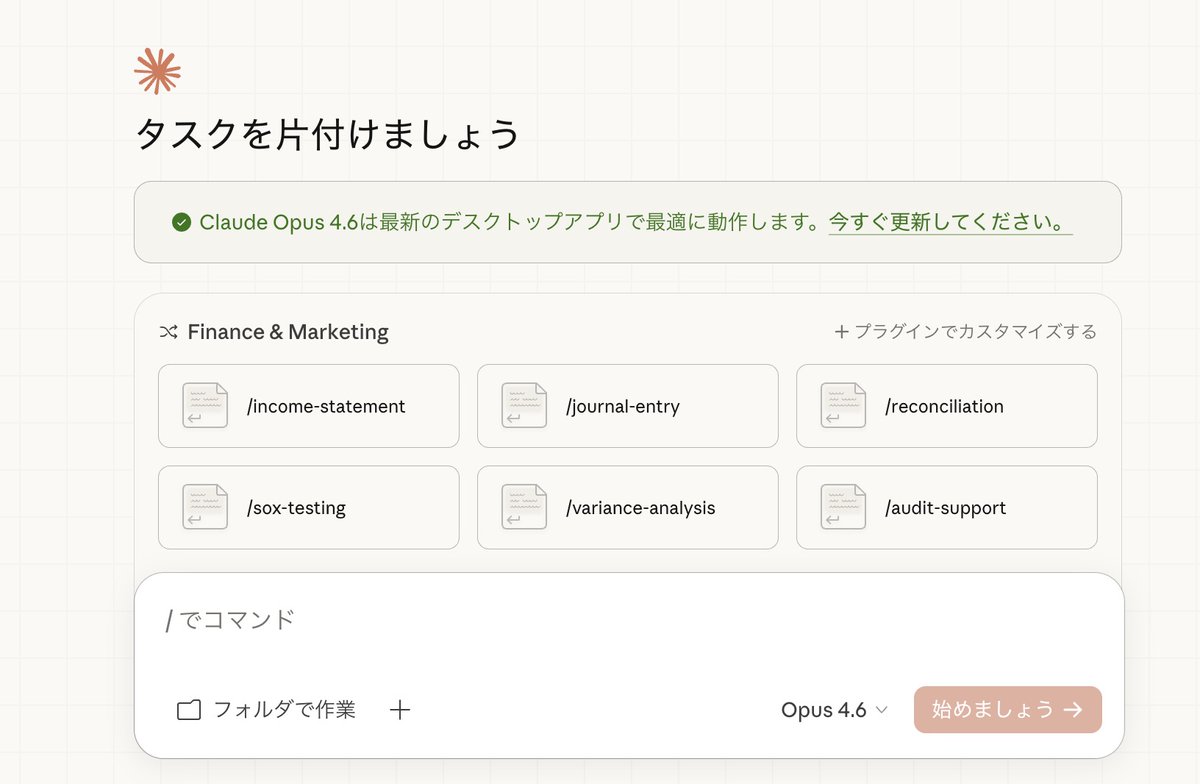Click the /audit-support document icon

click(x=843, y=507)
